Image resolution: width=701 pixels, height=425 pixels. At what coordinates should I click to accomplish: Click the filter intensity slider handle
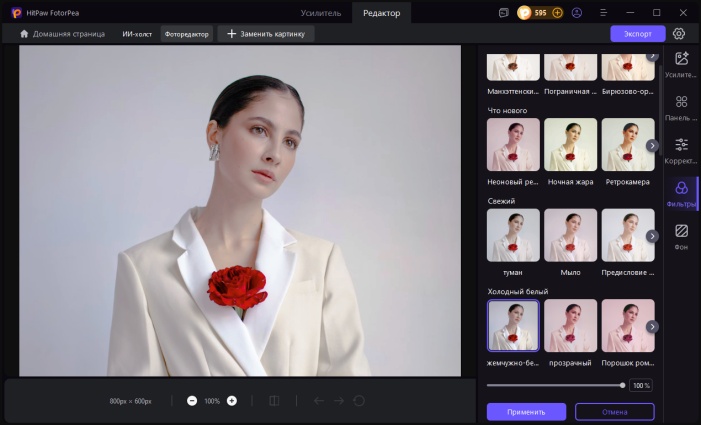[x=622, y=385]
